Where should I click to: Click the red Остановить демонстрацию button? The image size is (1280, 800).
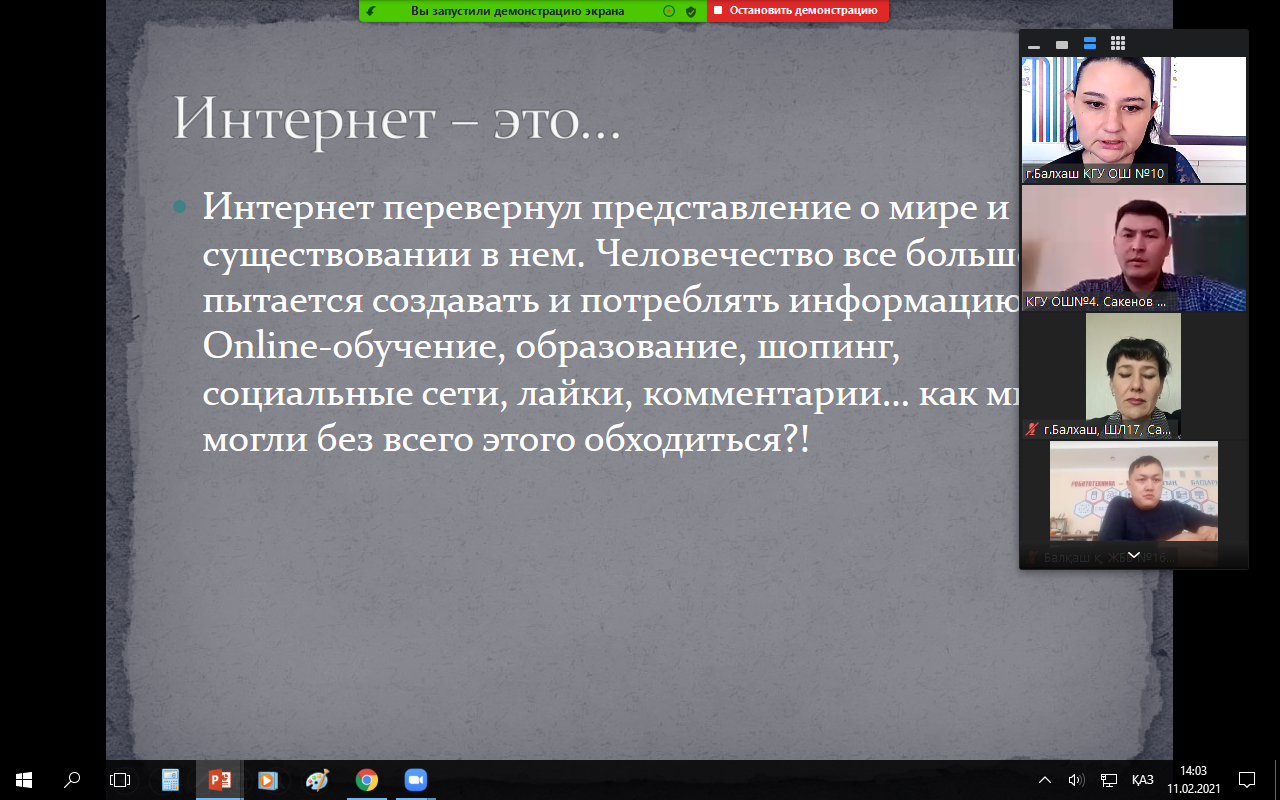797,11
